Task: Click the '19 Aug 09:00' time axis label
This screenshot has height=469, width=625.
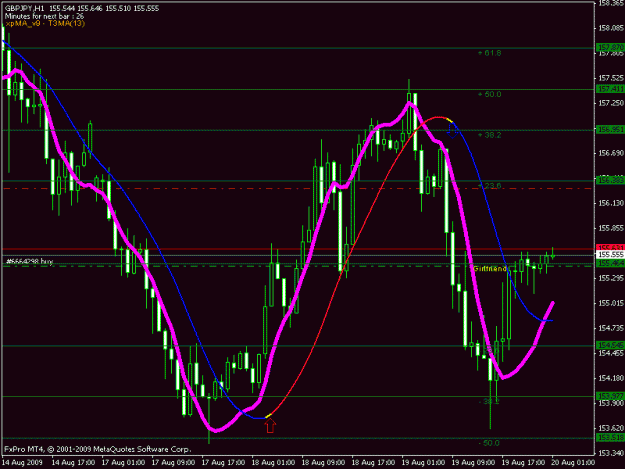Action: tap(473, 463)
